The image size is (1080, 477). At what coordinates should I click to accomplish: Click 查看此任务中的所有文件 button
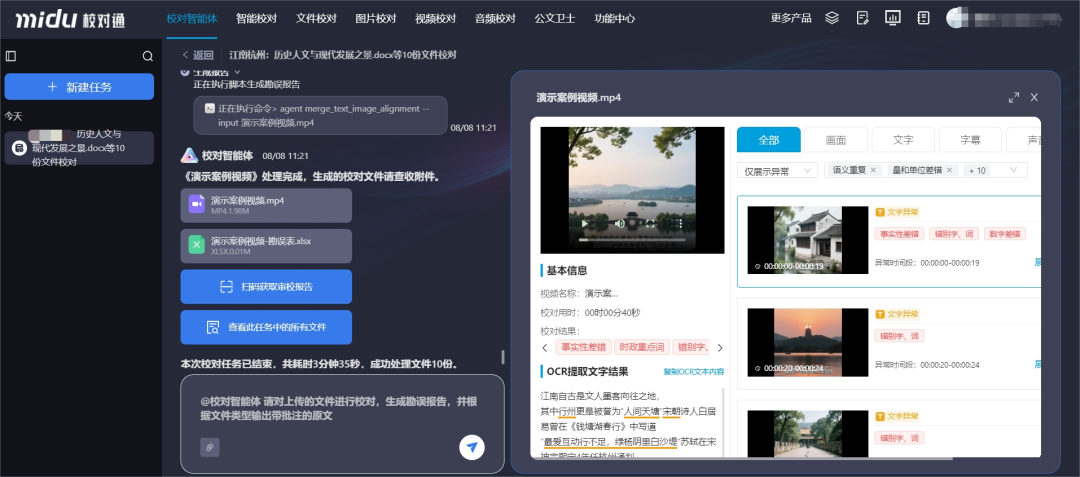coord(266,327)
